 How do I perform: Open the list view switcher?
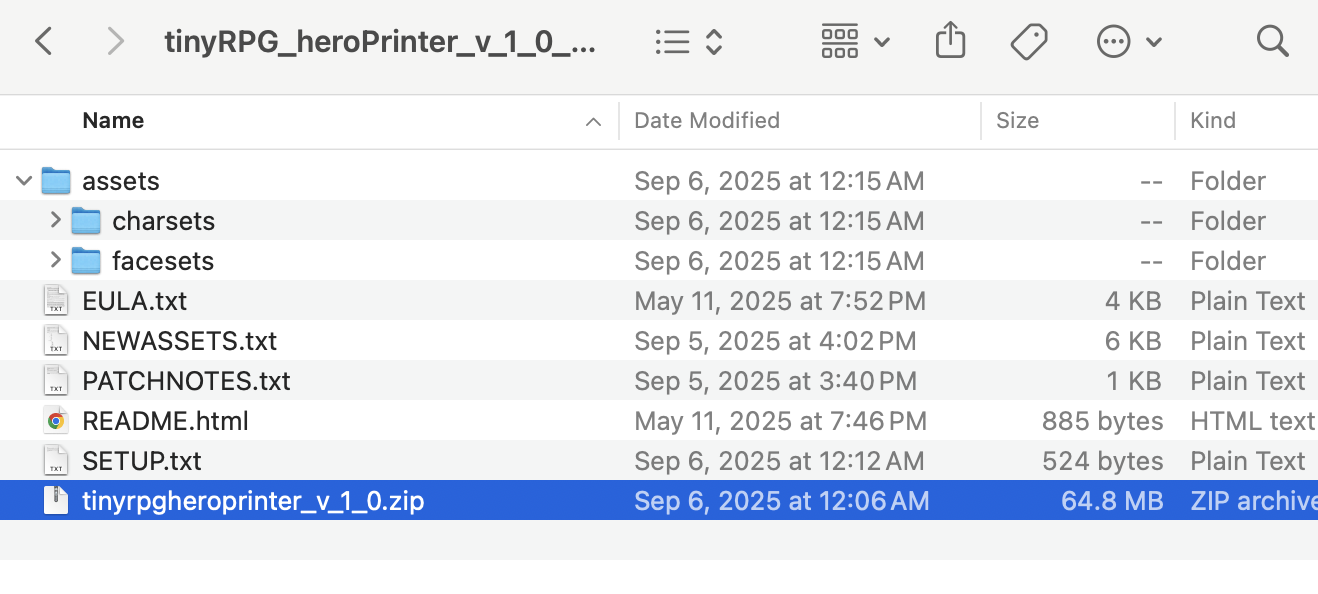[x=689, y=41]
